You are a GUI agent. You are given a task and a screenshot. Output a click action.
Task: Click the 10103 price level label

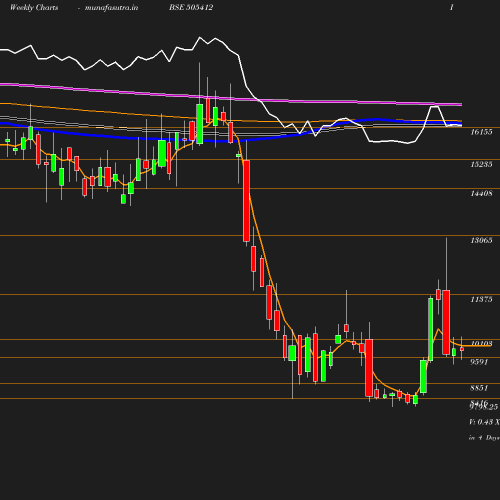(x=481, y=343)
